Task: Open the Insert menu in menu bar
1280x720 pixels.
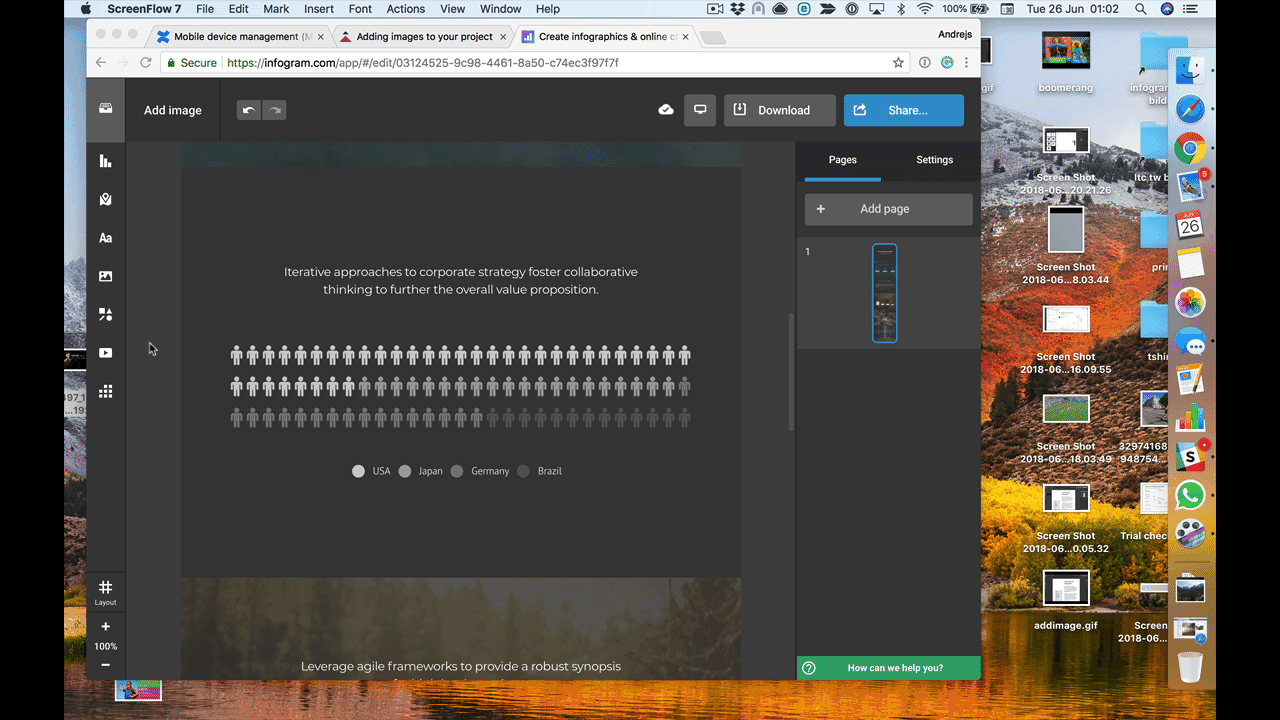Action: point(319,9)
